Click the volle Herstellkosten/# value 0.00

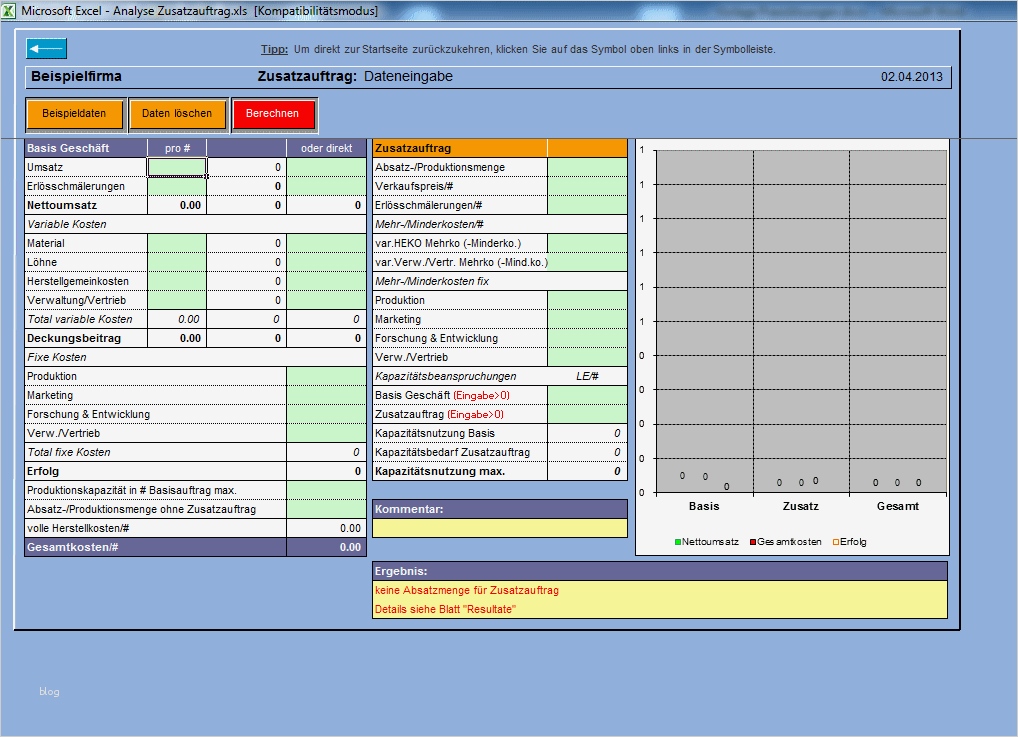pos(351,529)
